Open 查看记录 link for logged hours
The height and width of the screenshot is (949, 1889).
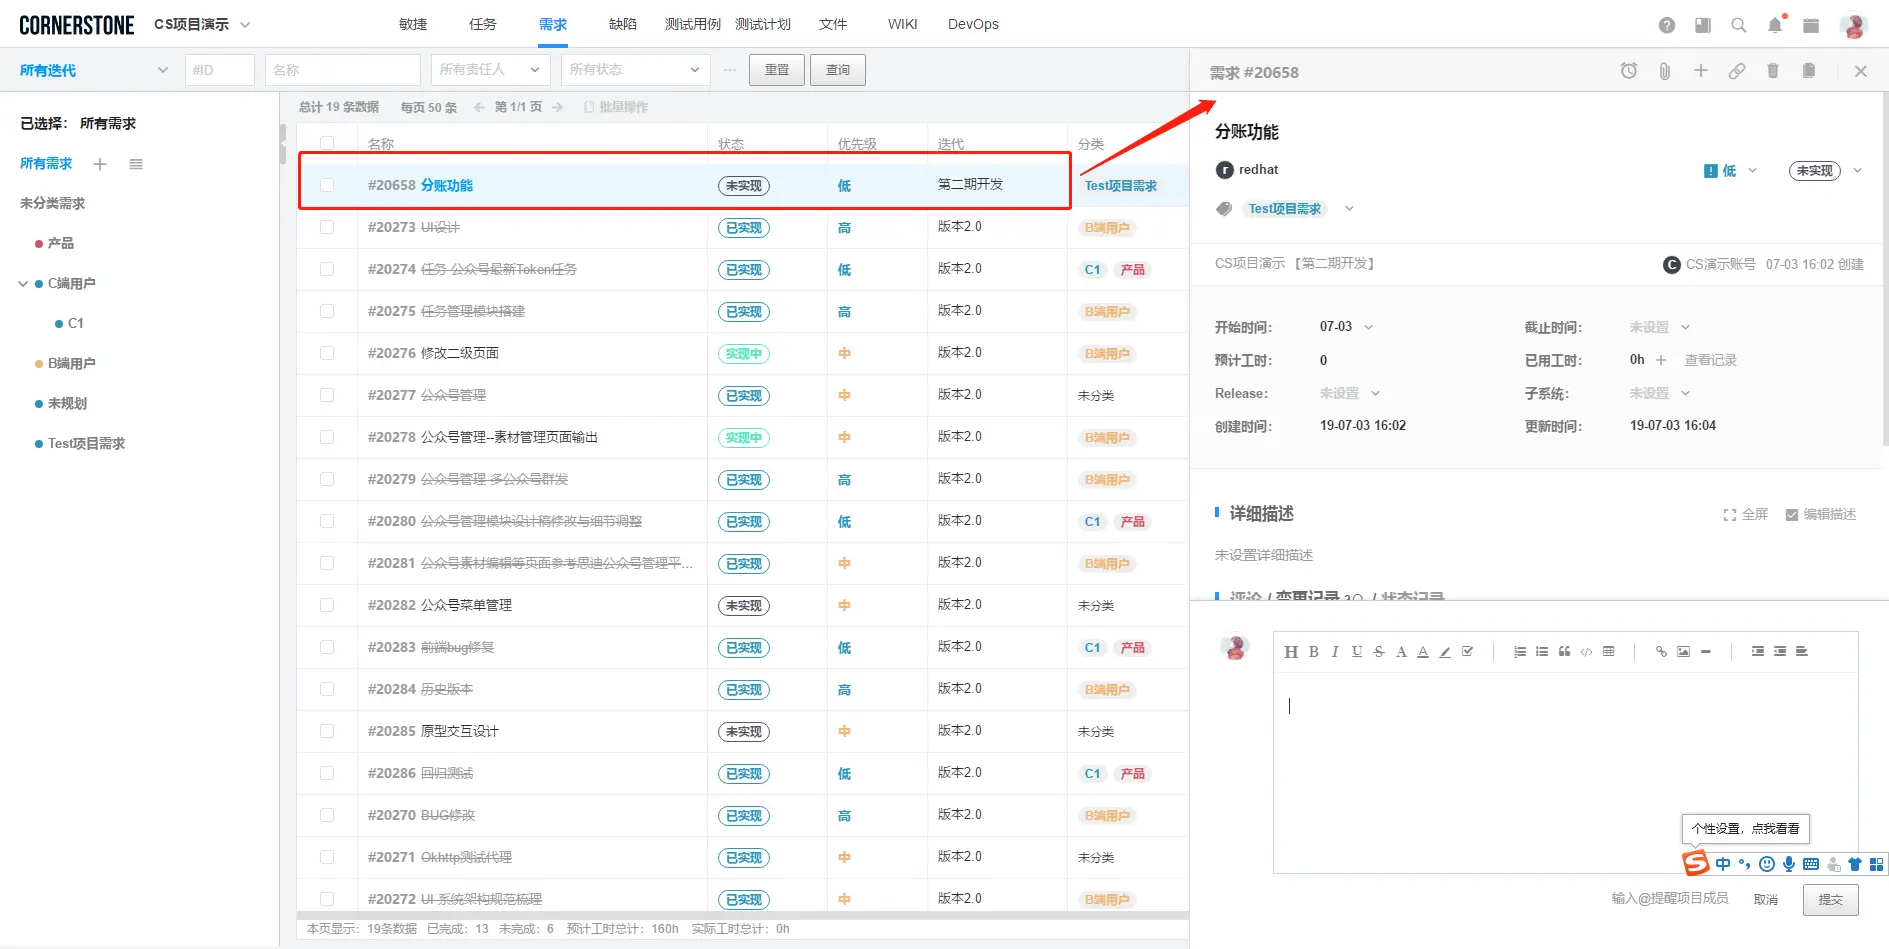point(1710,360)
